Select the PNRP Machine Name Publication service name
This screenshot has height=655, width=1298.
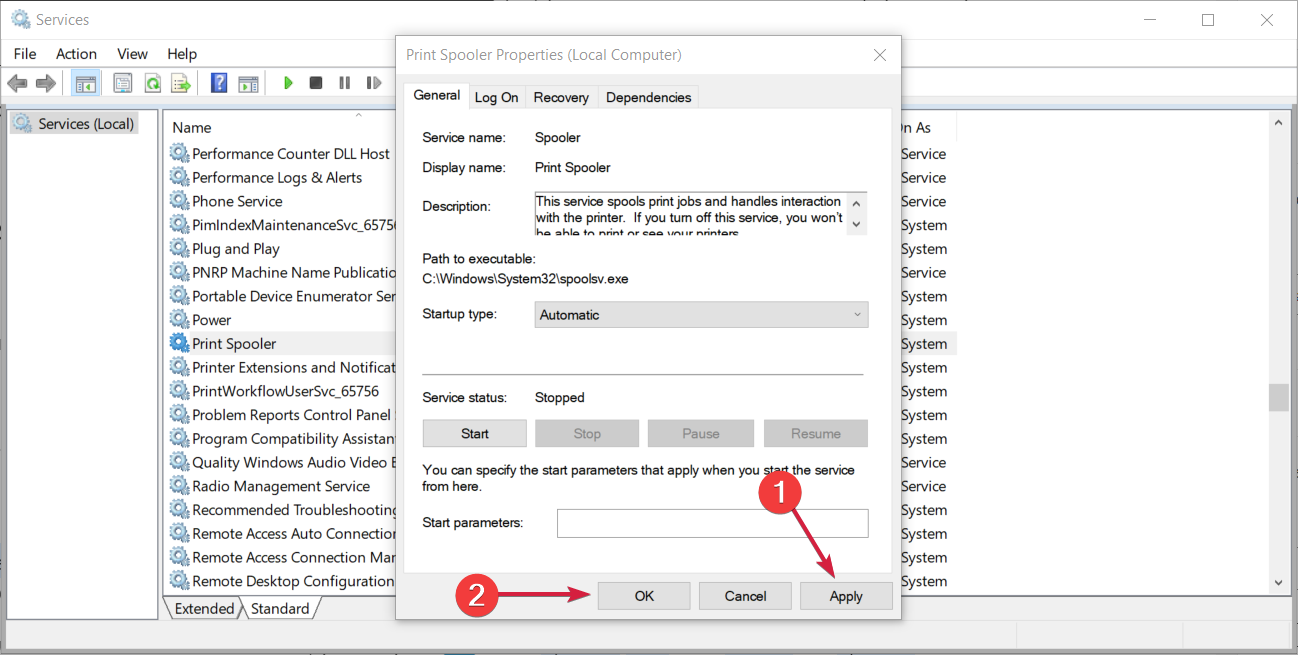[x=295, y=272]
